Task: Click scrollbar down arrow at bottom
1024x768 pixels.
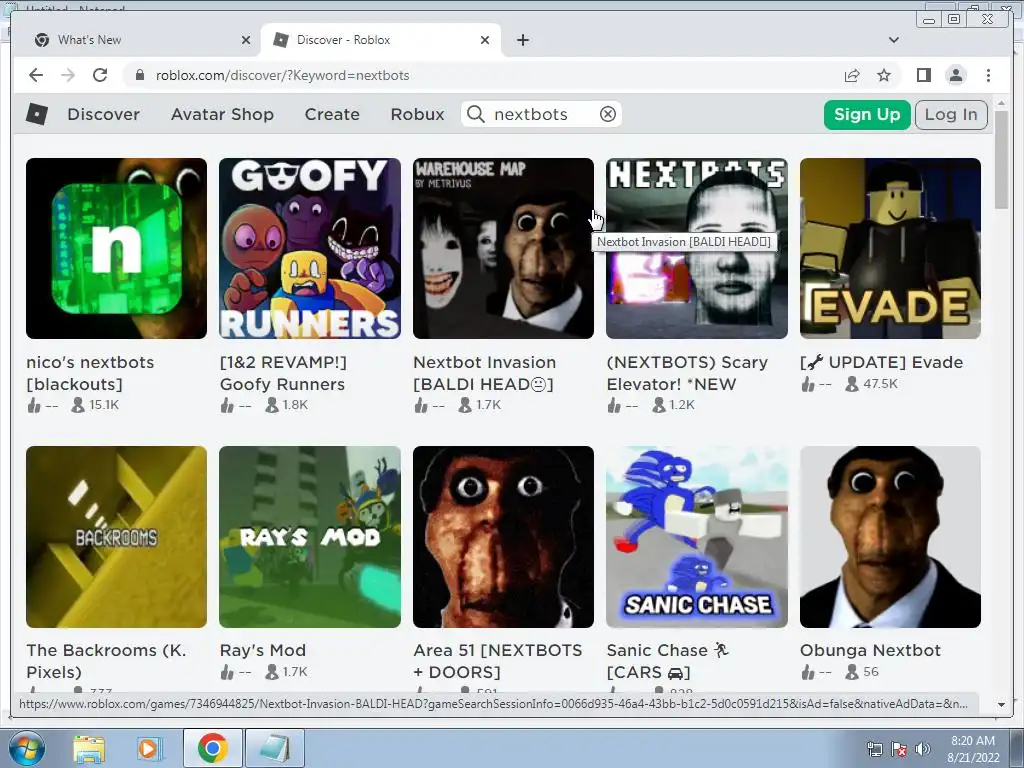Action: [1001, 705]
